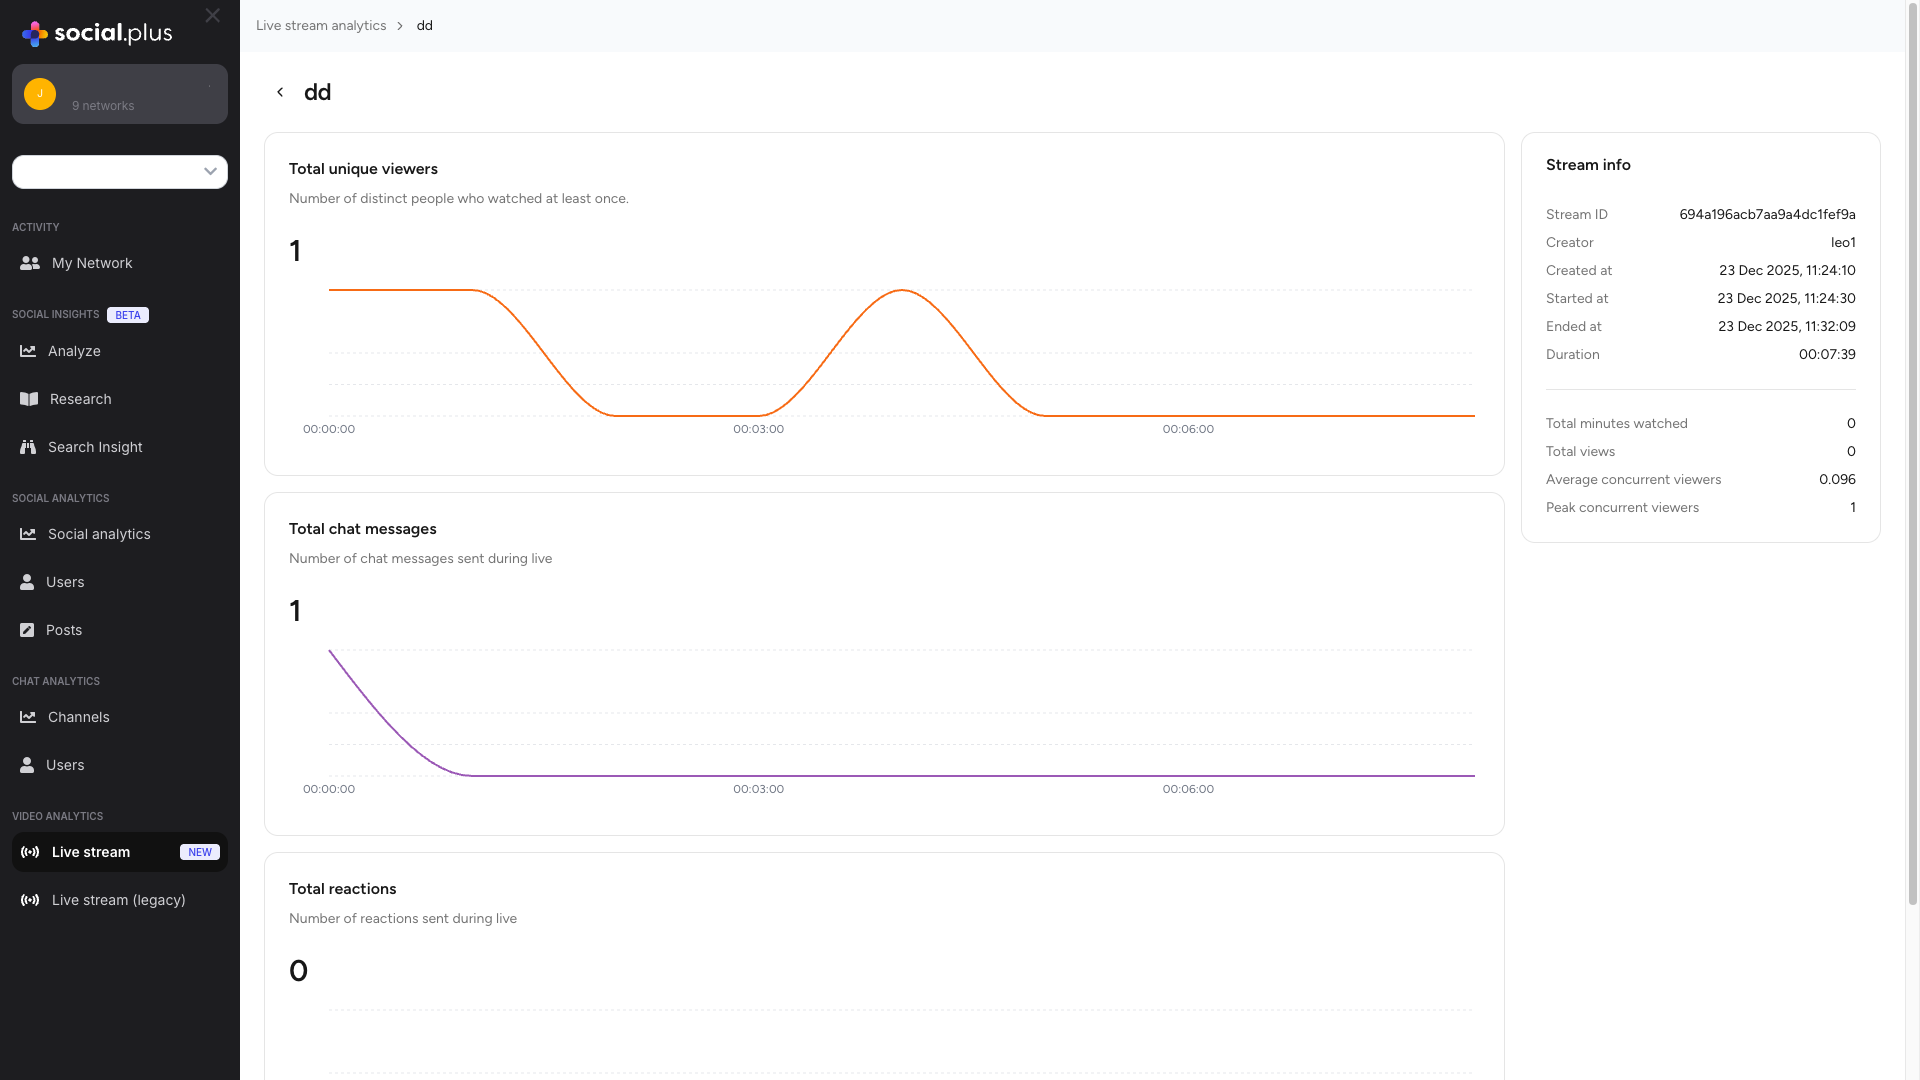1920x1080 pixels.
Task: Close the sidebar with the X button
Action: pyautogui.click(x=212, y=16)
